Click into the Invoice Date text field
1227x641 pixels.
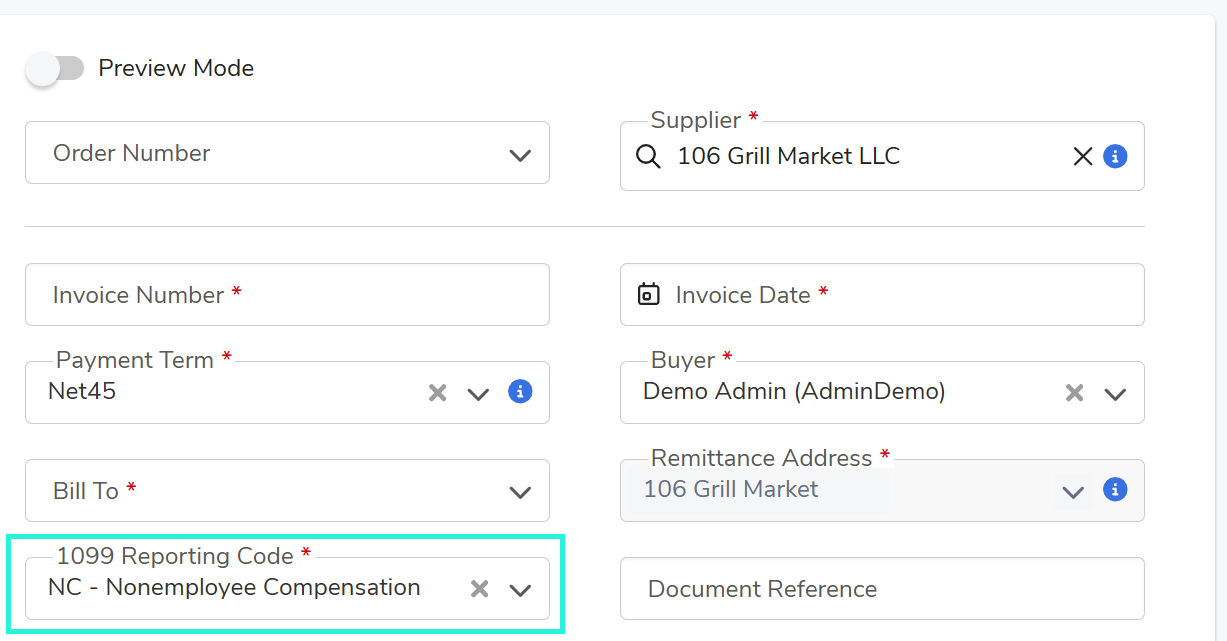tap(900, 295)
